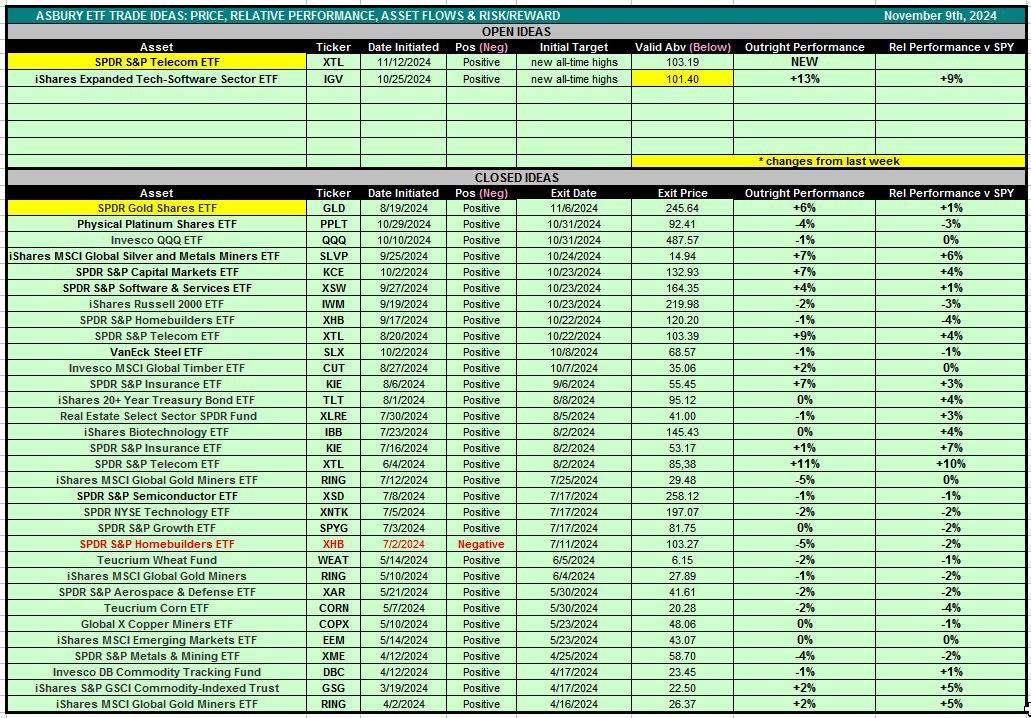Click the 487.57 exit price cell
The image size is (1031, 718).
[682, 240]
